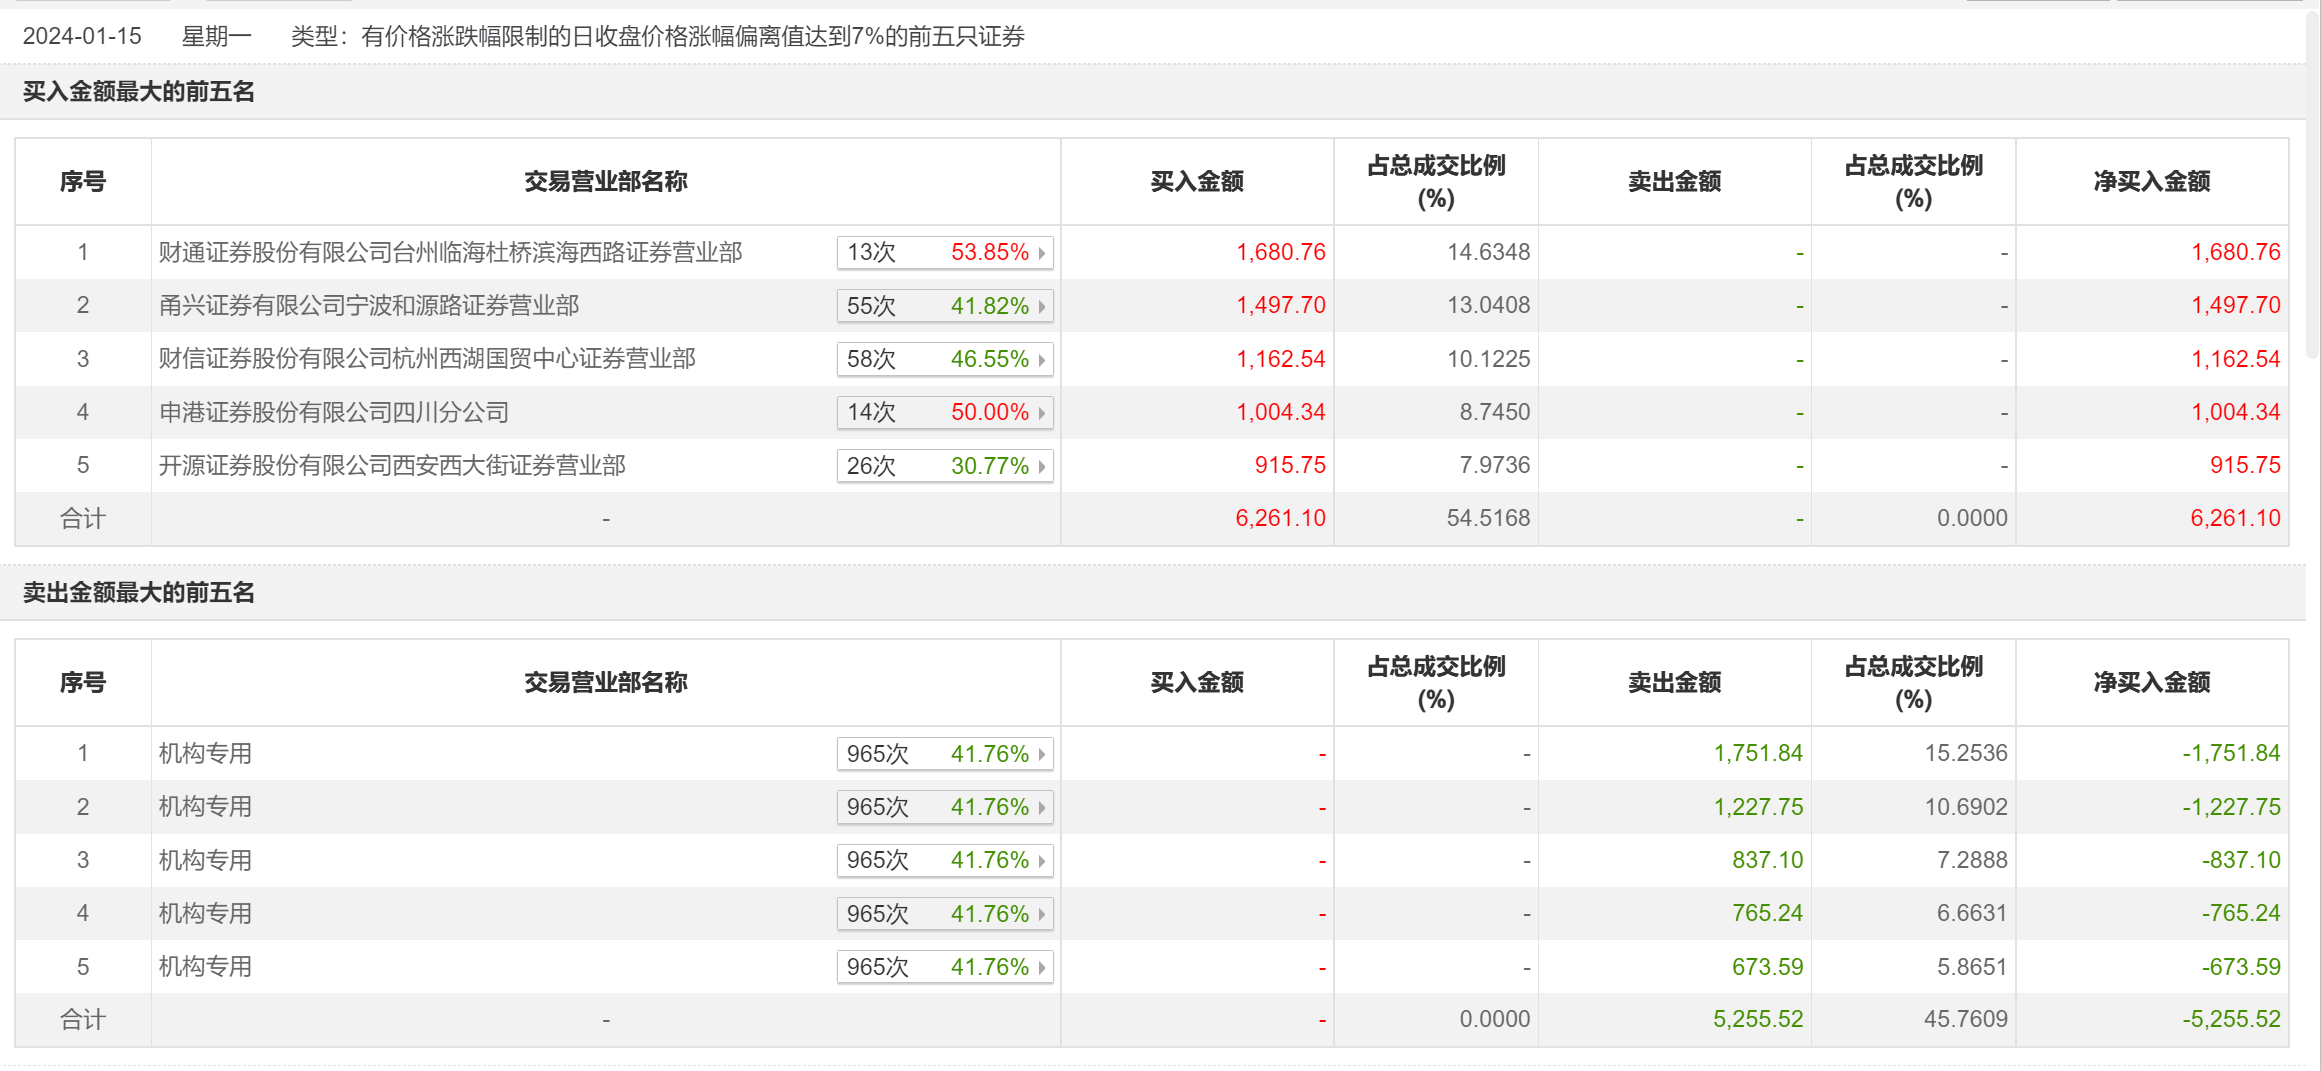
Task: Expand the 13次 53.85% badge
Action: click(944, 253)
